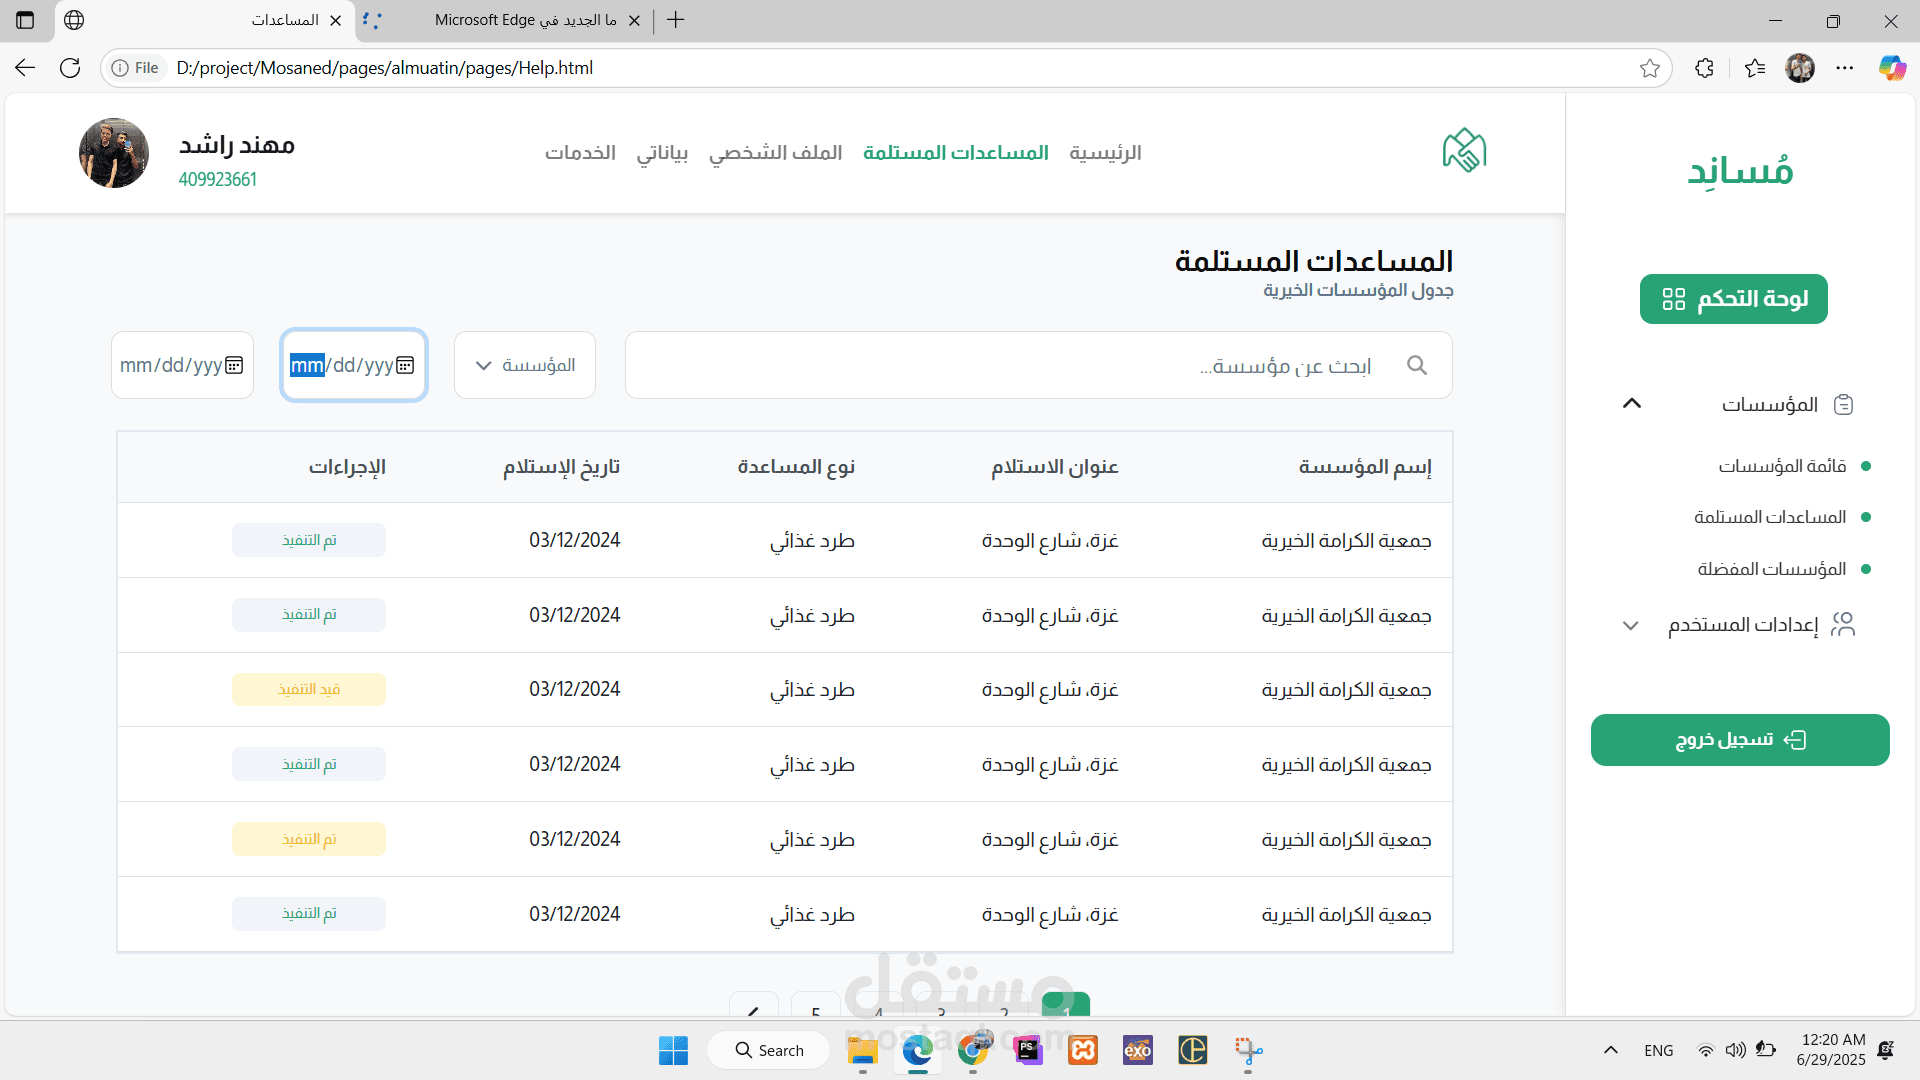Open a new browser tab
The height and width of the screenshot is (1080, 1920).
tap(676, 20)
